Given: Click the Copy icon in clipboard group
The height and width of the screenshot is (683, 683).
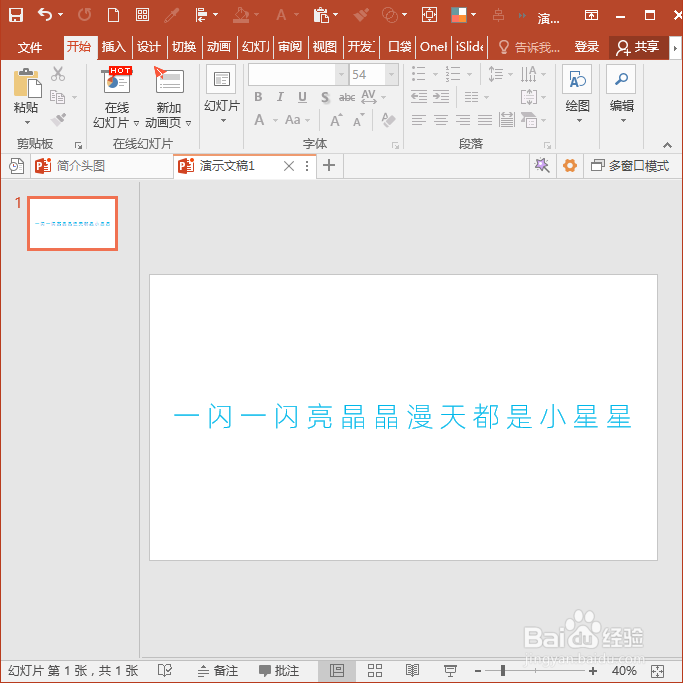Looking at the screenshot, I should [57, 97].
